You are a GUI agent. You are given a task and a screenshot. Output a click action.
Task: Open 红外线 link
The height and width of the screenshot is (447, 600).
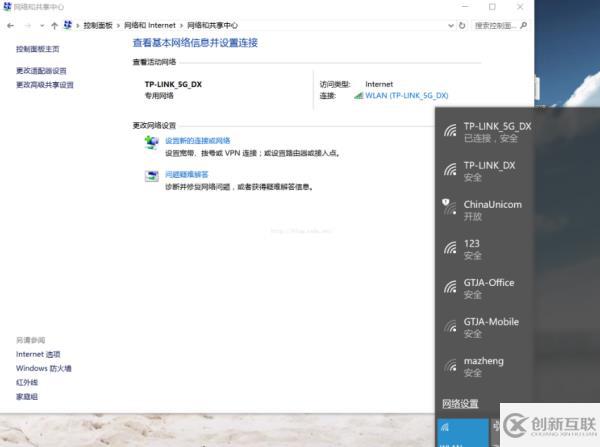click(27, 383)
